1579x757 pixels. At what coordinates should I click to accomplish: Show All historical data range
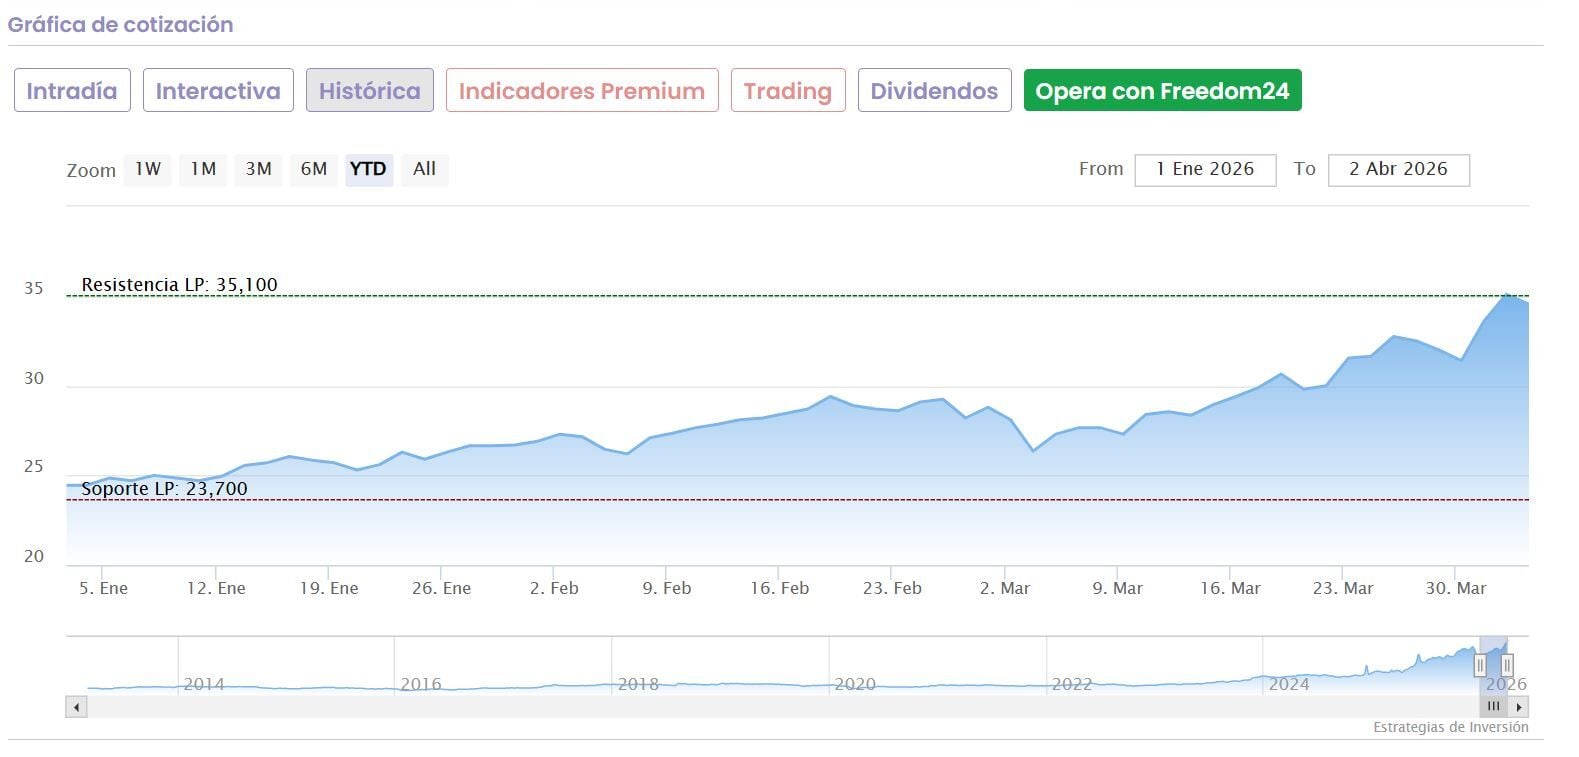(x=424, y=169)
